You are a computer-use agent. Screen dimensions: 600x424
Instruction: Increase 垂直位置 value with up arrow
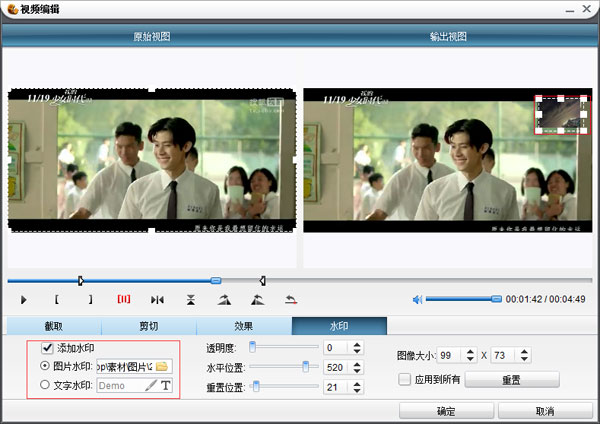(x=357, y=385)
